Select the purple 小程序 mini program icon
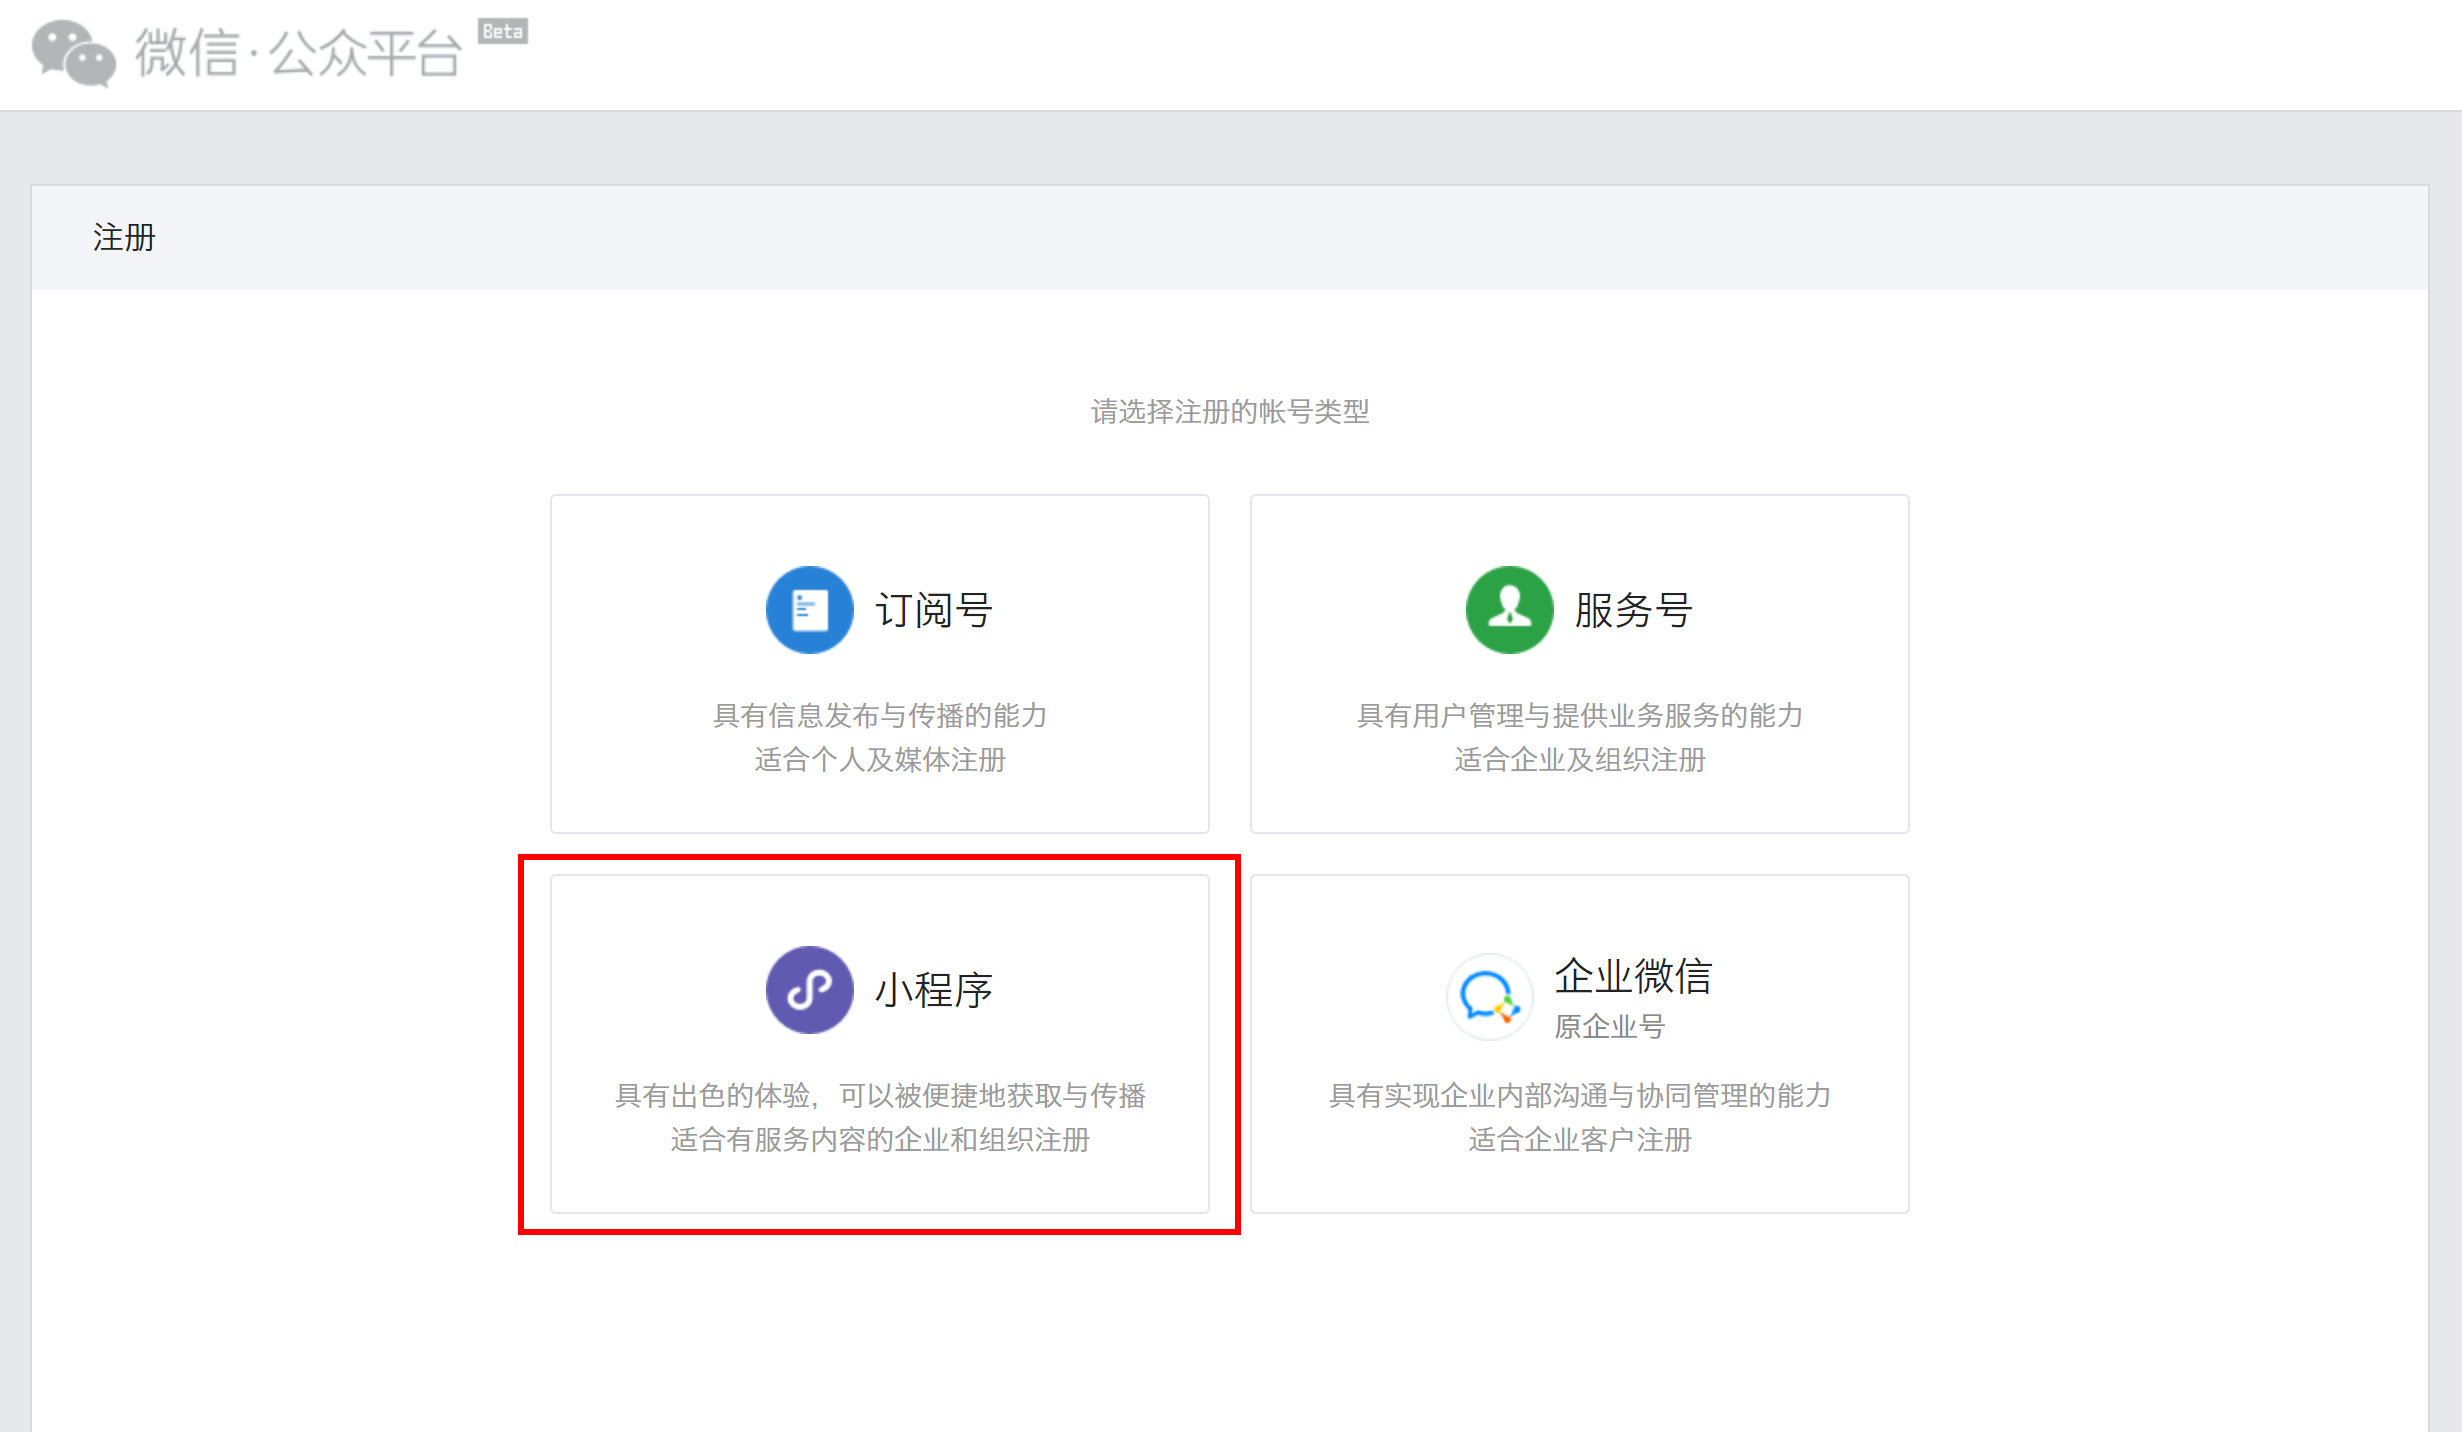Image resolution: width=2462 pixels, height=1432 pixels. (809, 990)
